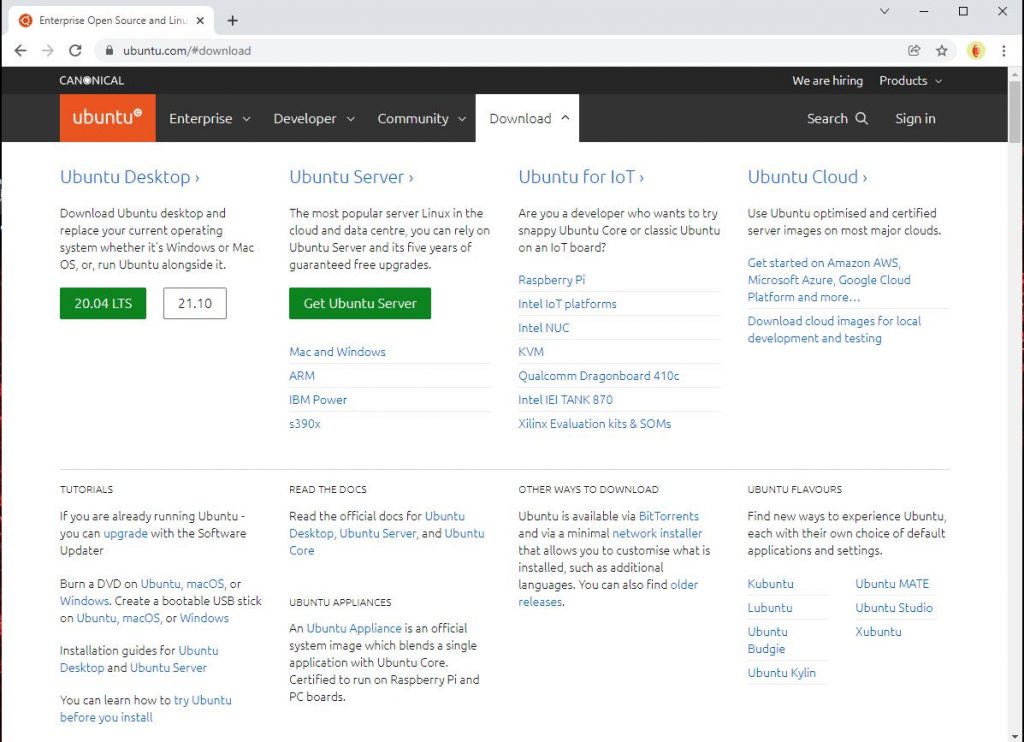Open Lubuntu flavour link
The image size is (1024, 742).
coord(770,608)
